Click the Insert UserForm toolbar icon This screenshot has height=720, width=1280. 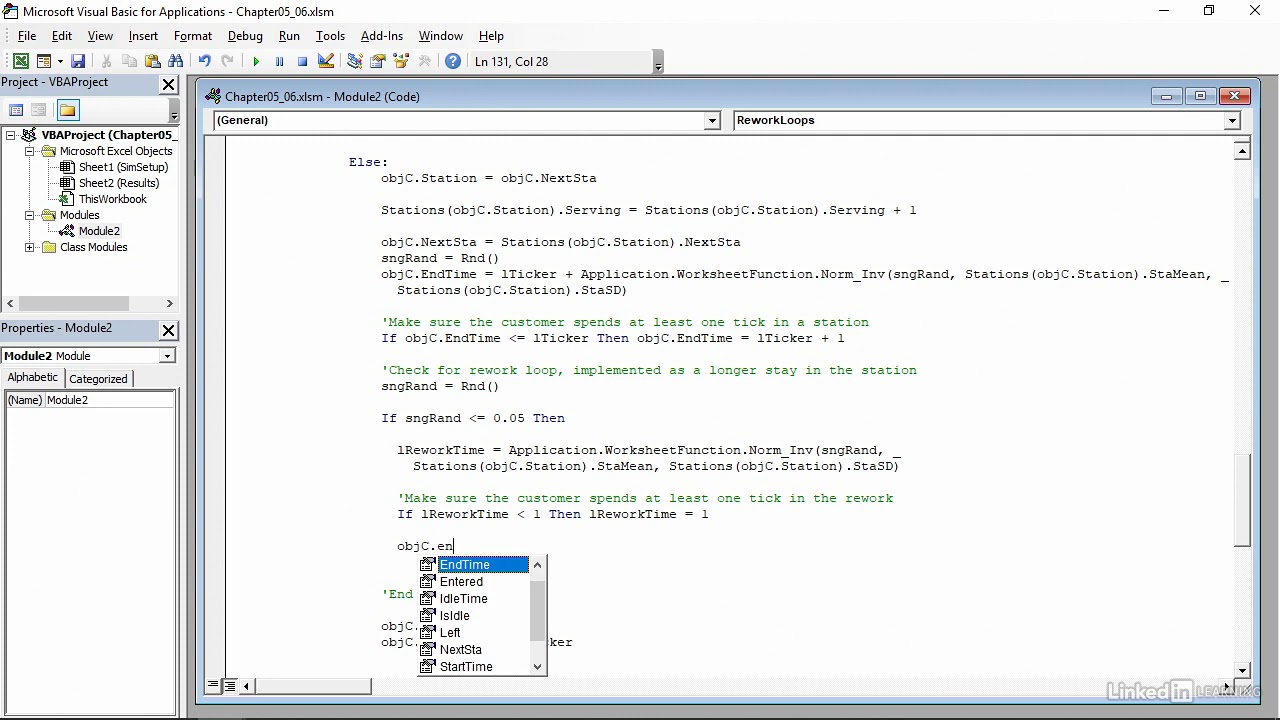[x=44, y=61]
